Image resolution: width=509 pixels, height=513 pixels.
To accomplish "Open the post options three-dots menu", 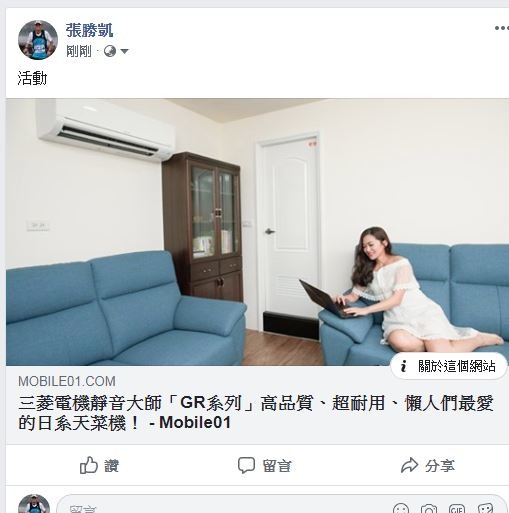I will coord(502,28).
